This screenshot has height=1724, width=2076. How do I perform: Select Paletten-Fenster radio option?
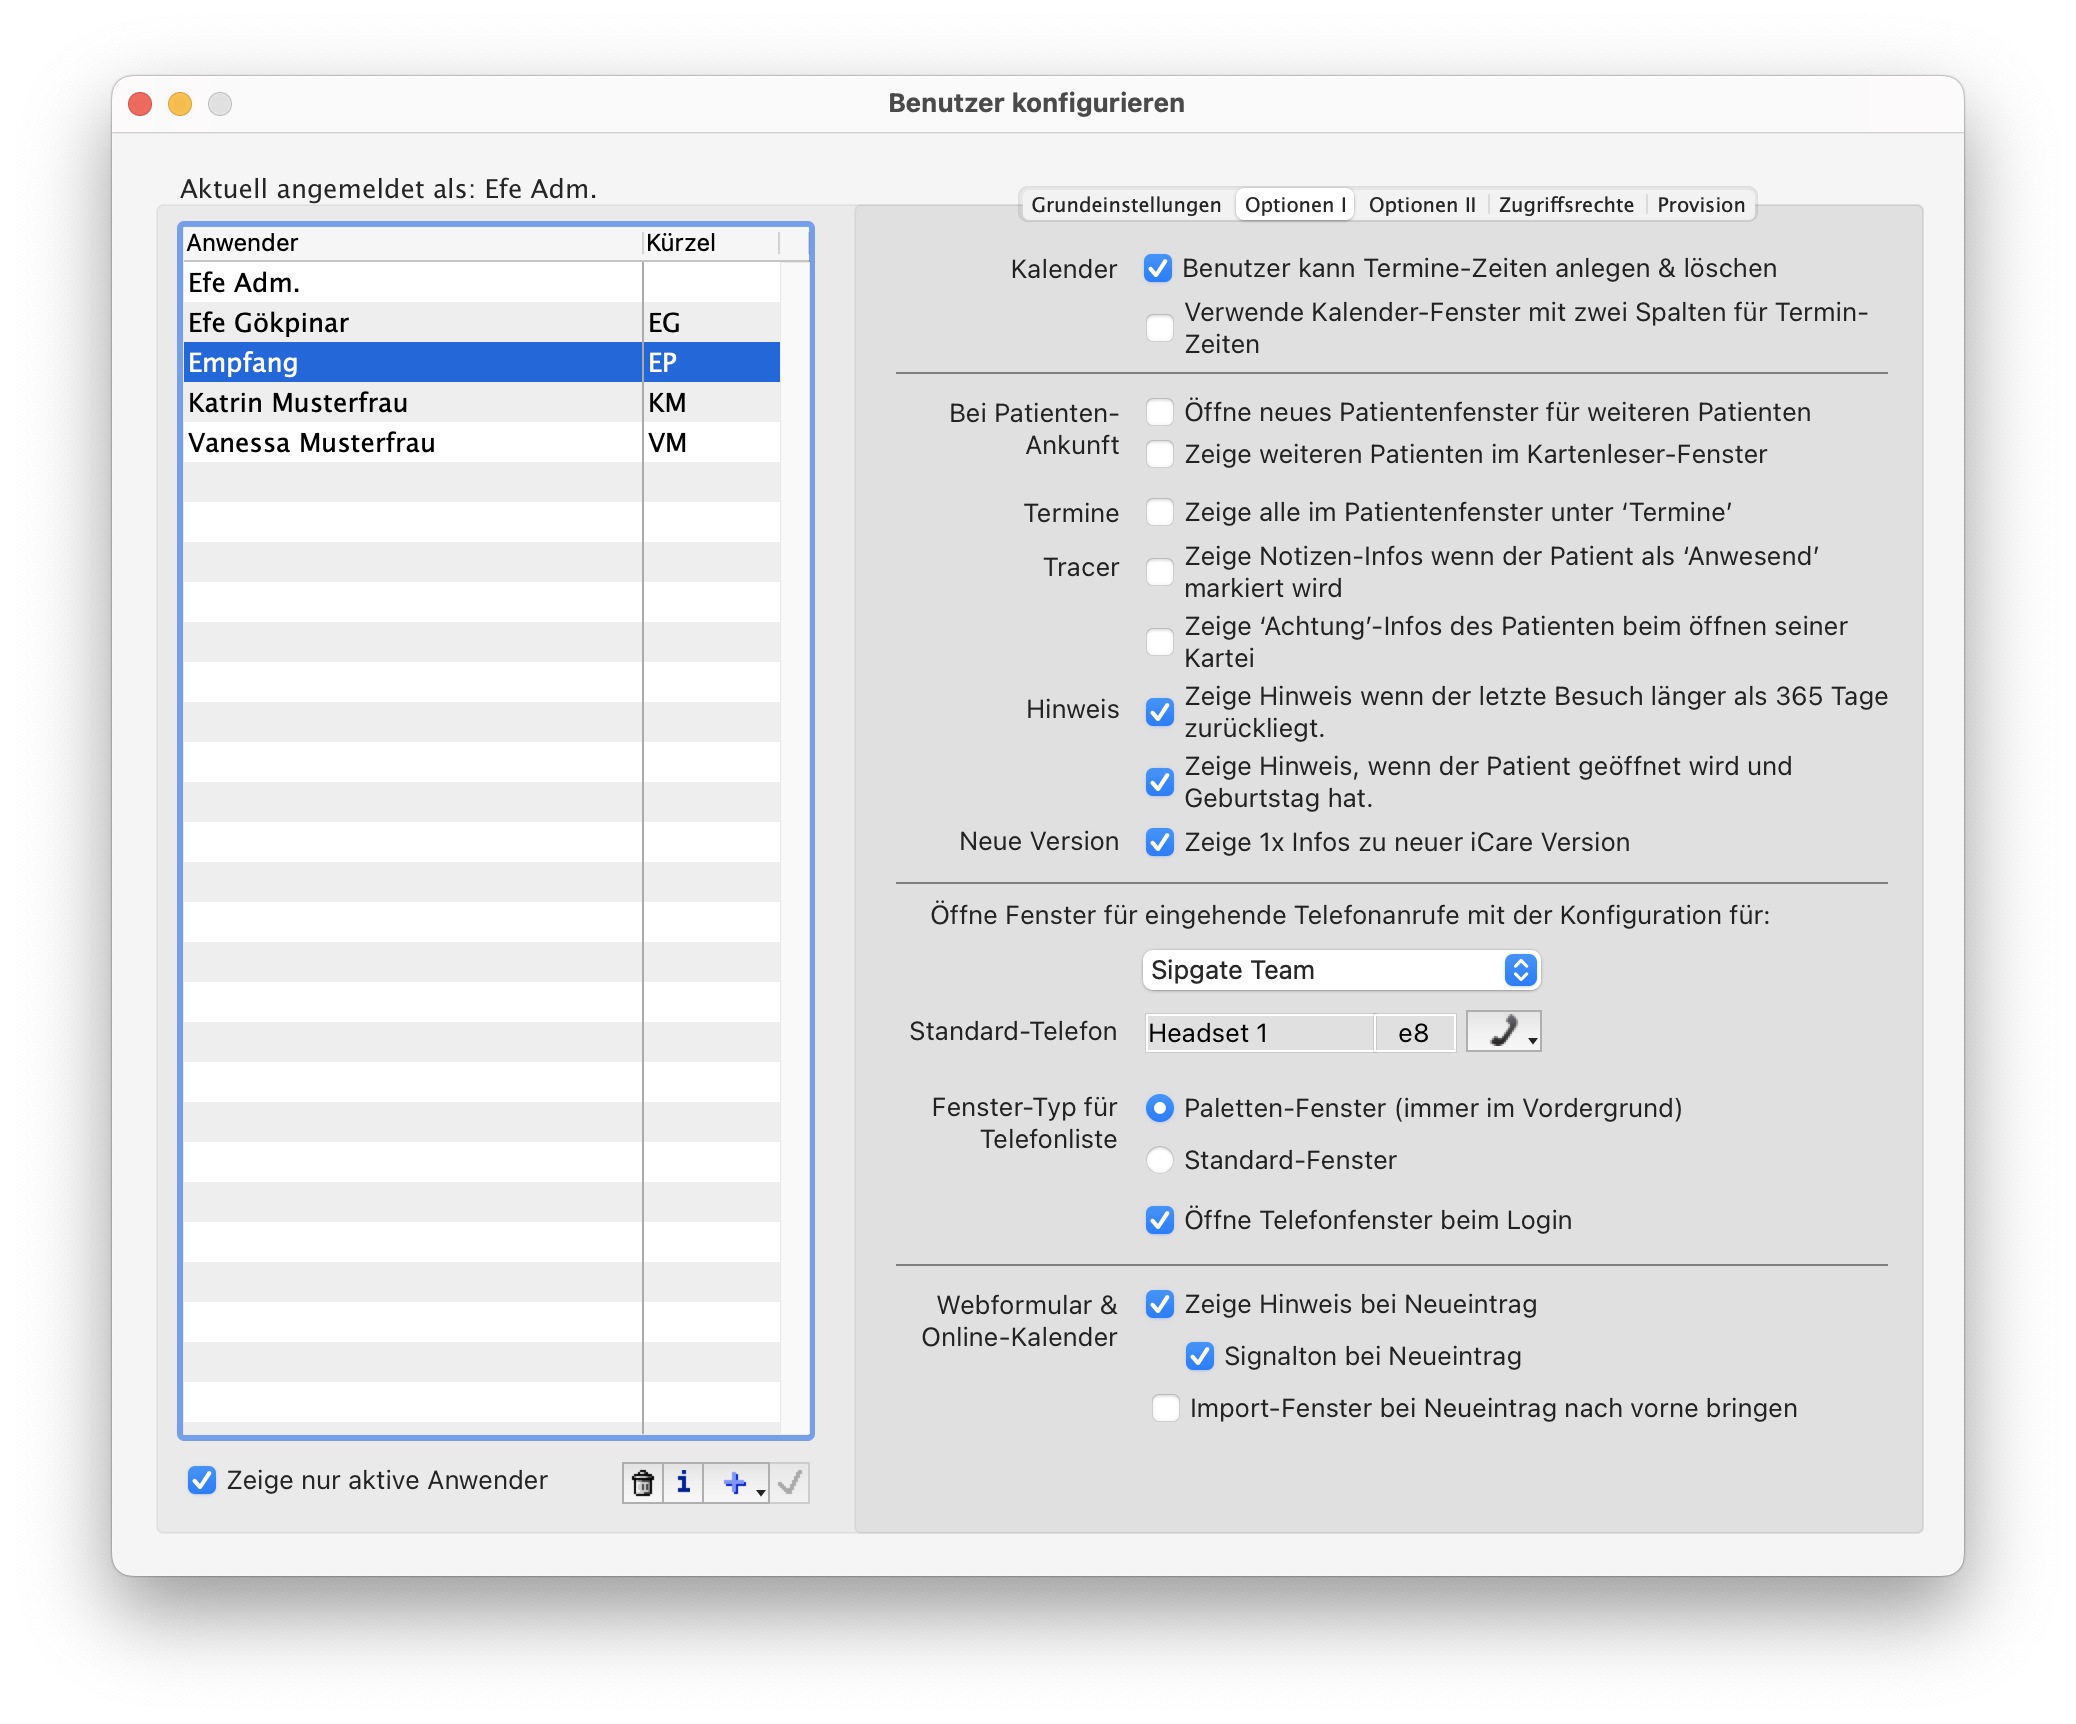1160,1108
